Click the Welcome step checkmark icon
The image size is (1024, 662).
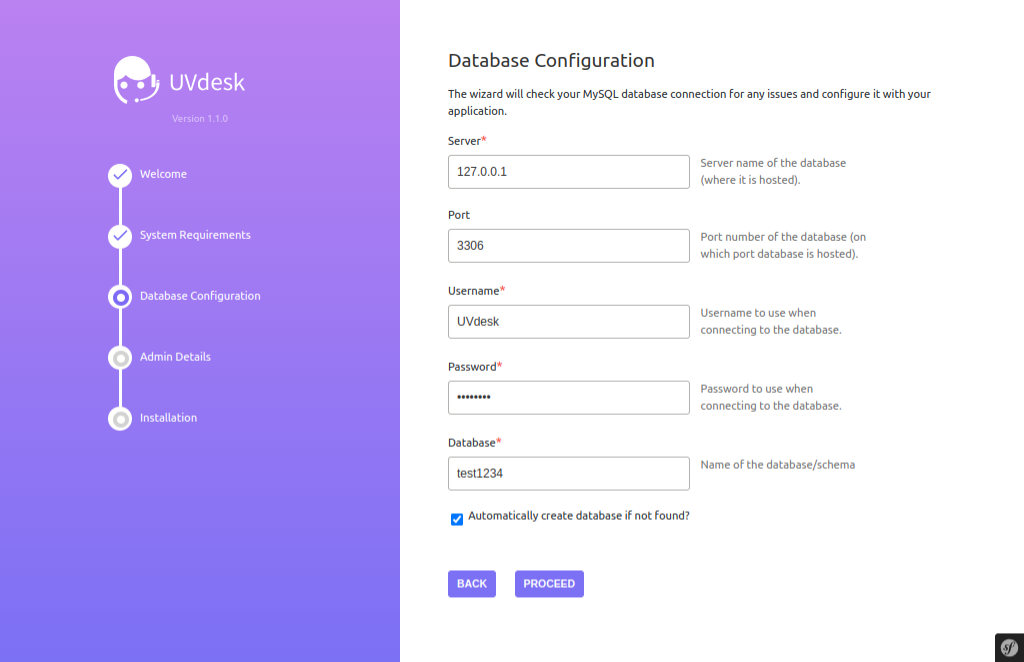[120, 175]
